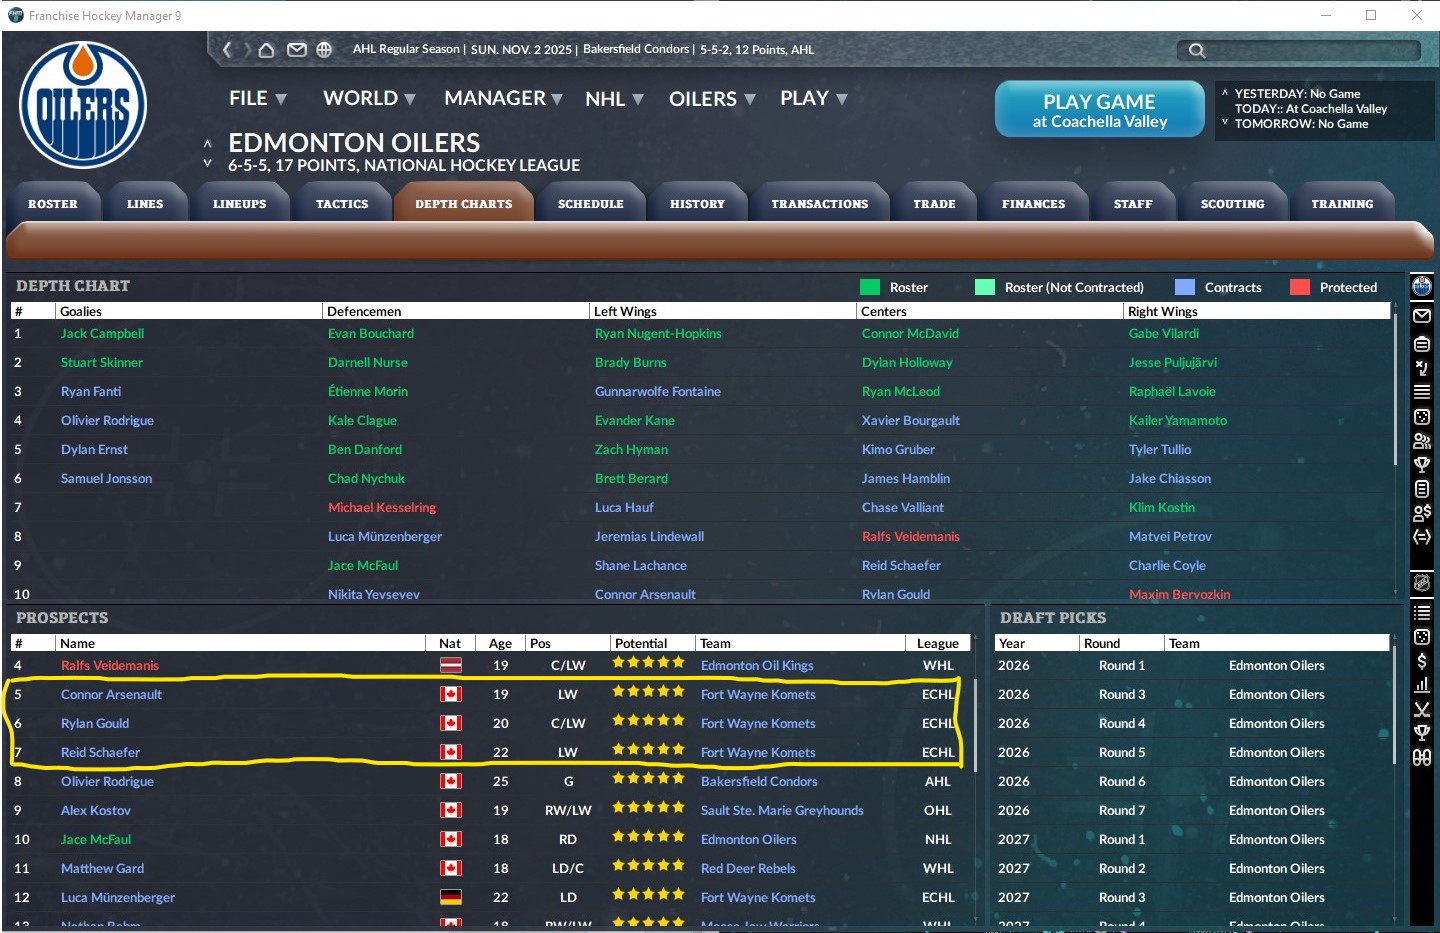Click the red Protected legend swatch
1440x933 pixels.
coord(1299,288)
